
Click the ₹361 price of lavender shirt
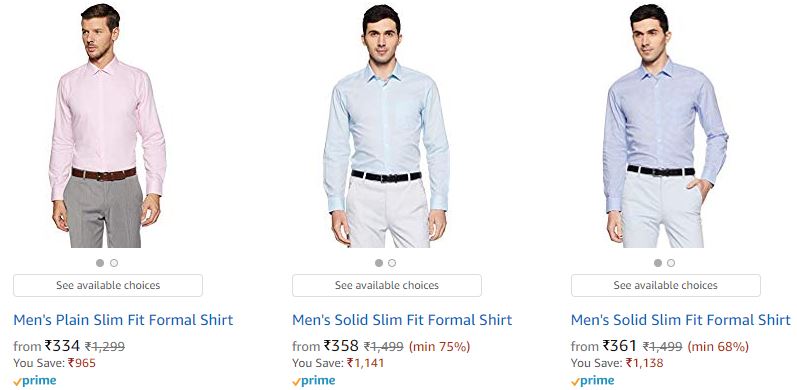pos(620,346)
